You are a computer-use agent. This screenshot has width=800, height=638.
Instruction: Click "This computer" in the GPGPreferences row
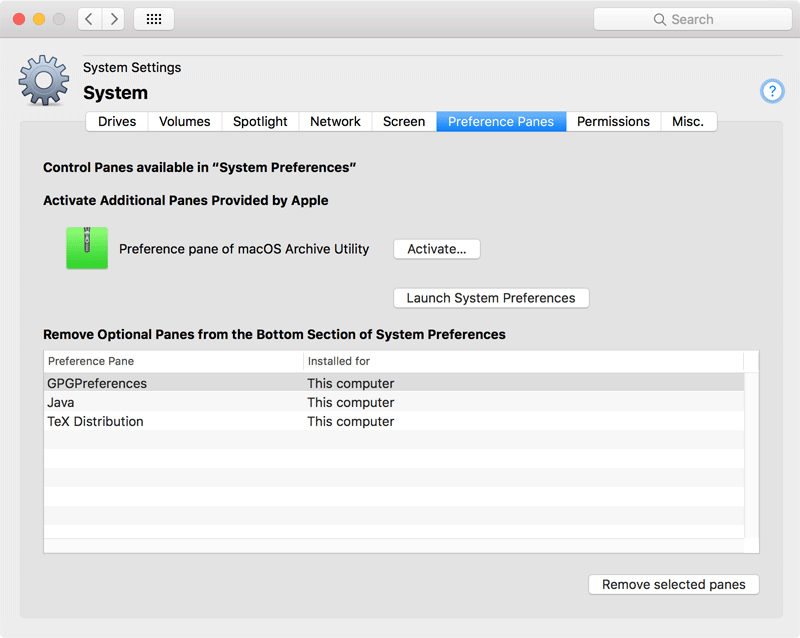[x=351, y=383]
